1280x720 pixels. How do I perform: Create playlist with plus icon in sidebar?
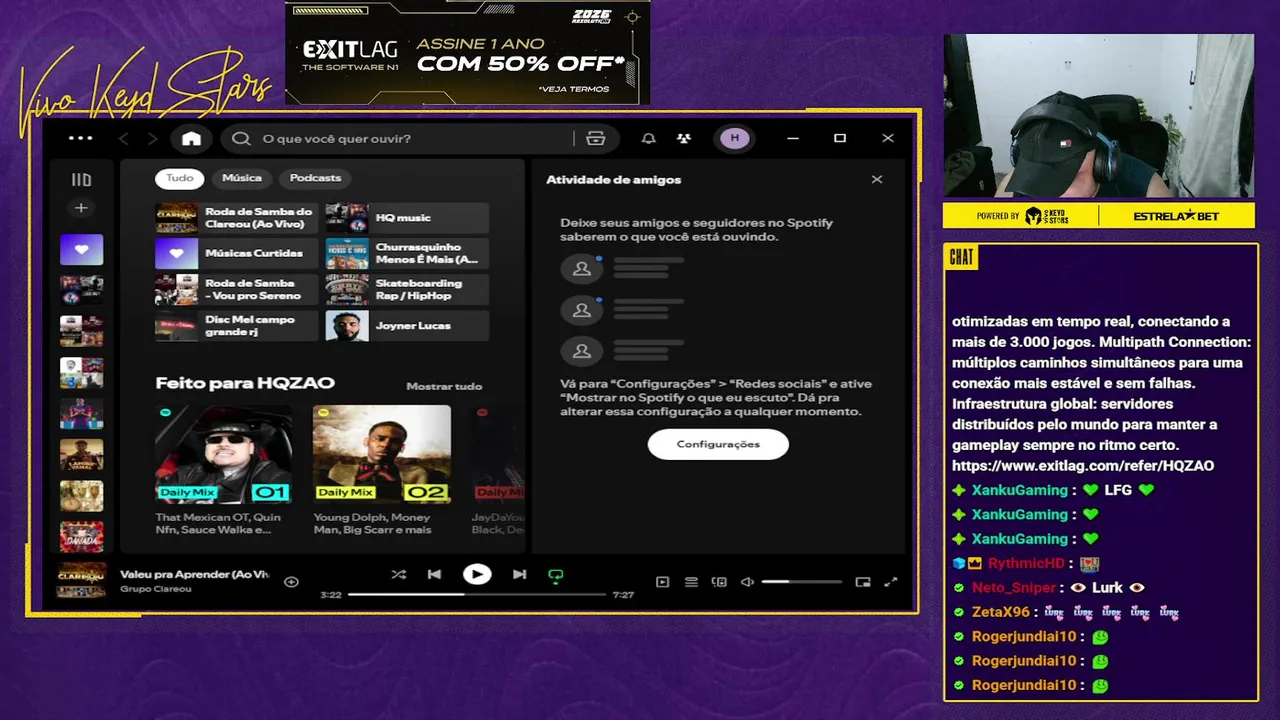pyautogui.click(x=81, y=208)
